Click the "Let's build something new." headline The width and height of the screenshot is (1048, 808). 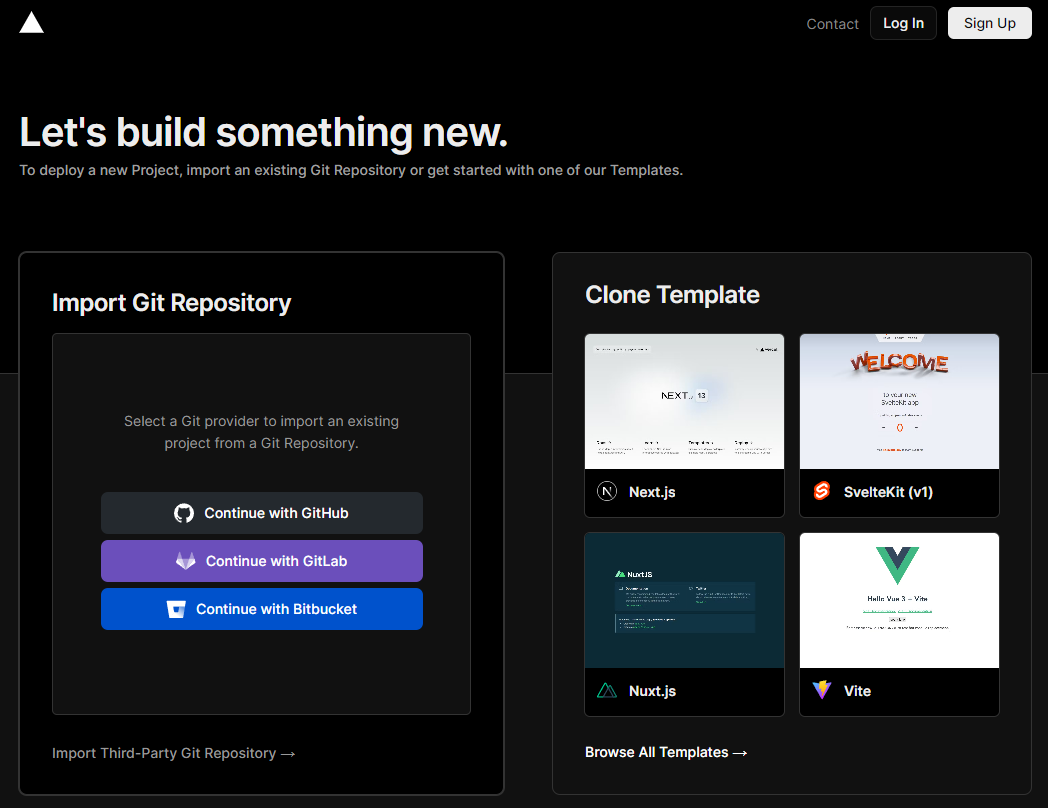click(x=263, y=132)
